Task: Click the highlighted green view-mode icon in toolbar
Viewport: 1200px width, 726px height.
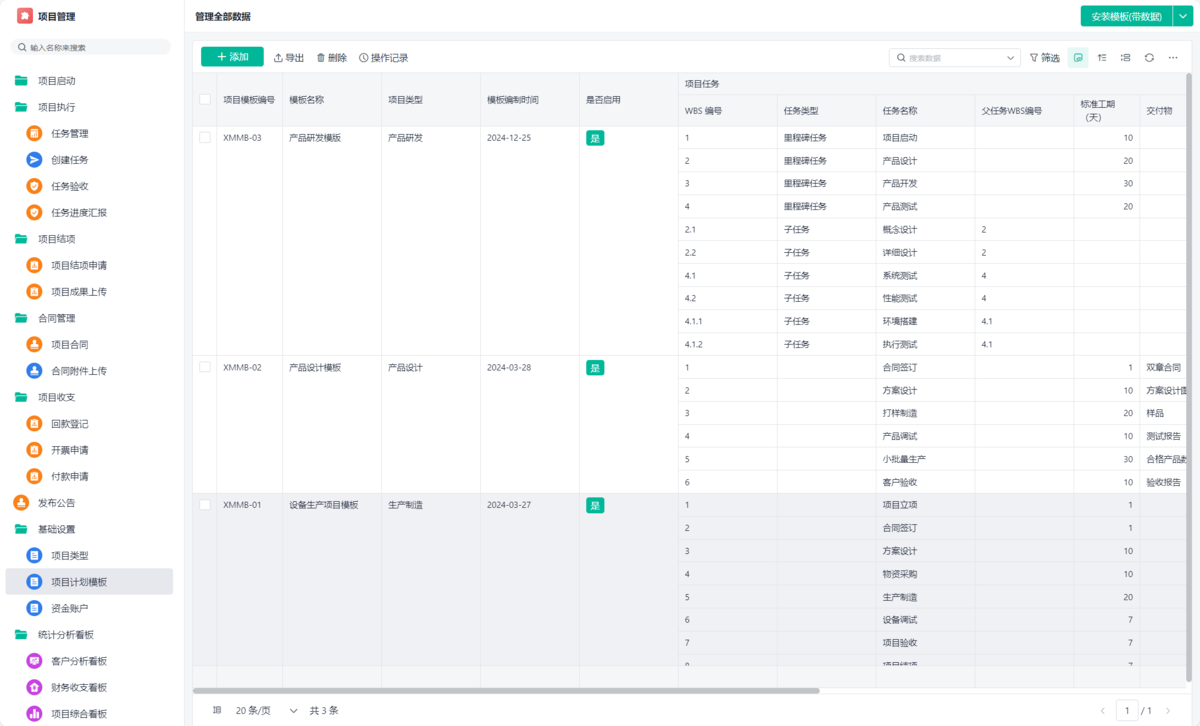Action: pyautogui.click(x=1078, y=58)
